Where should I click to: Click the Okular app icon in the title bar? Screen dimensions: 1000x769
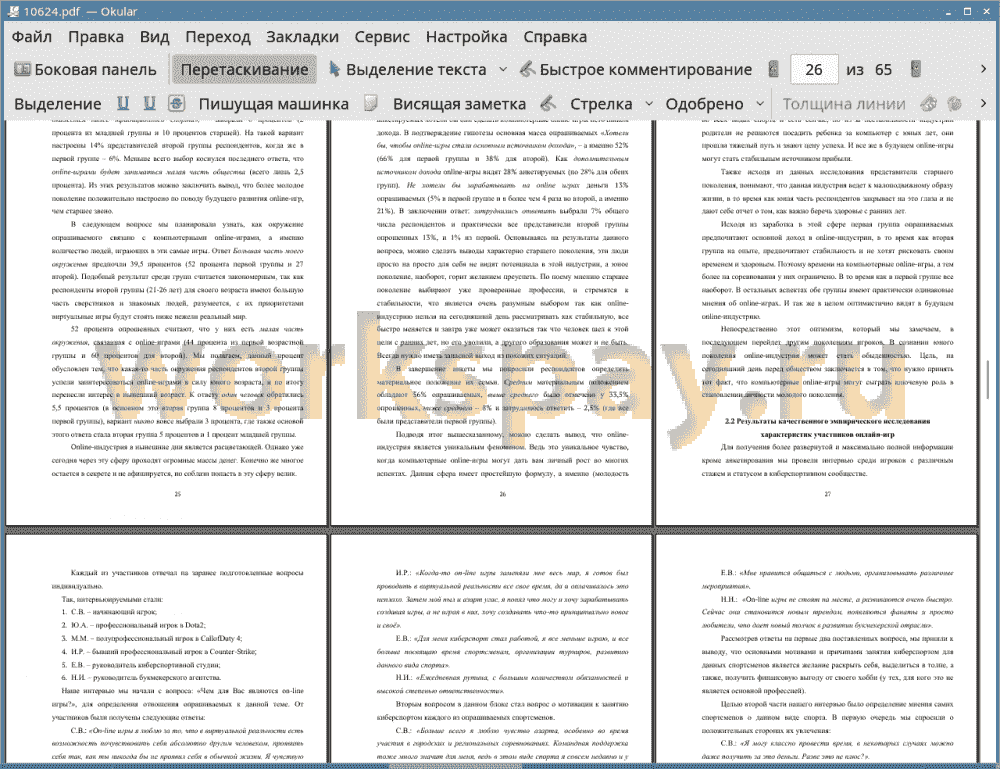(x=13, y=11)
